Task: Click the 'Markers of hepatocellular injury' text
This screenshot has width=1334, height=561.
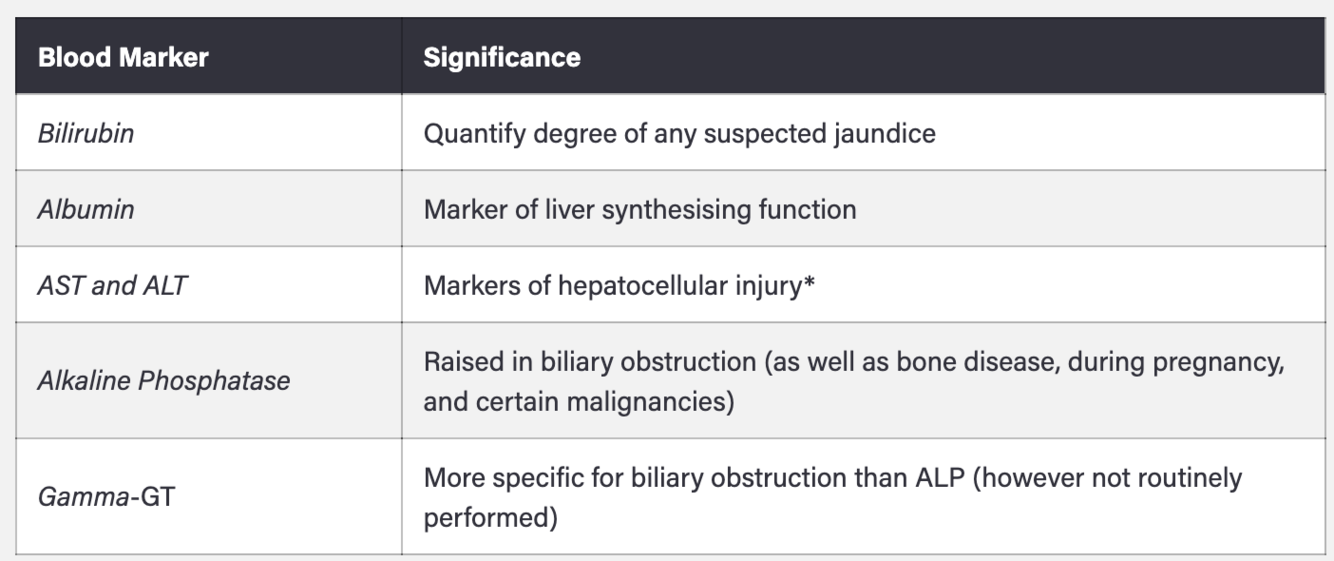Action: 613,285
